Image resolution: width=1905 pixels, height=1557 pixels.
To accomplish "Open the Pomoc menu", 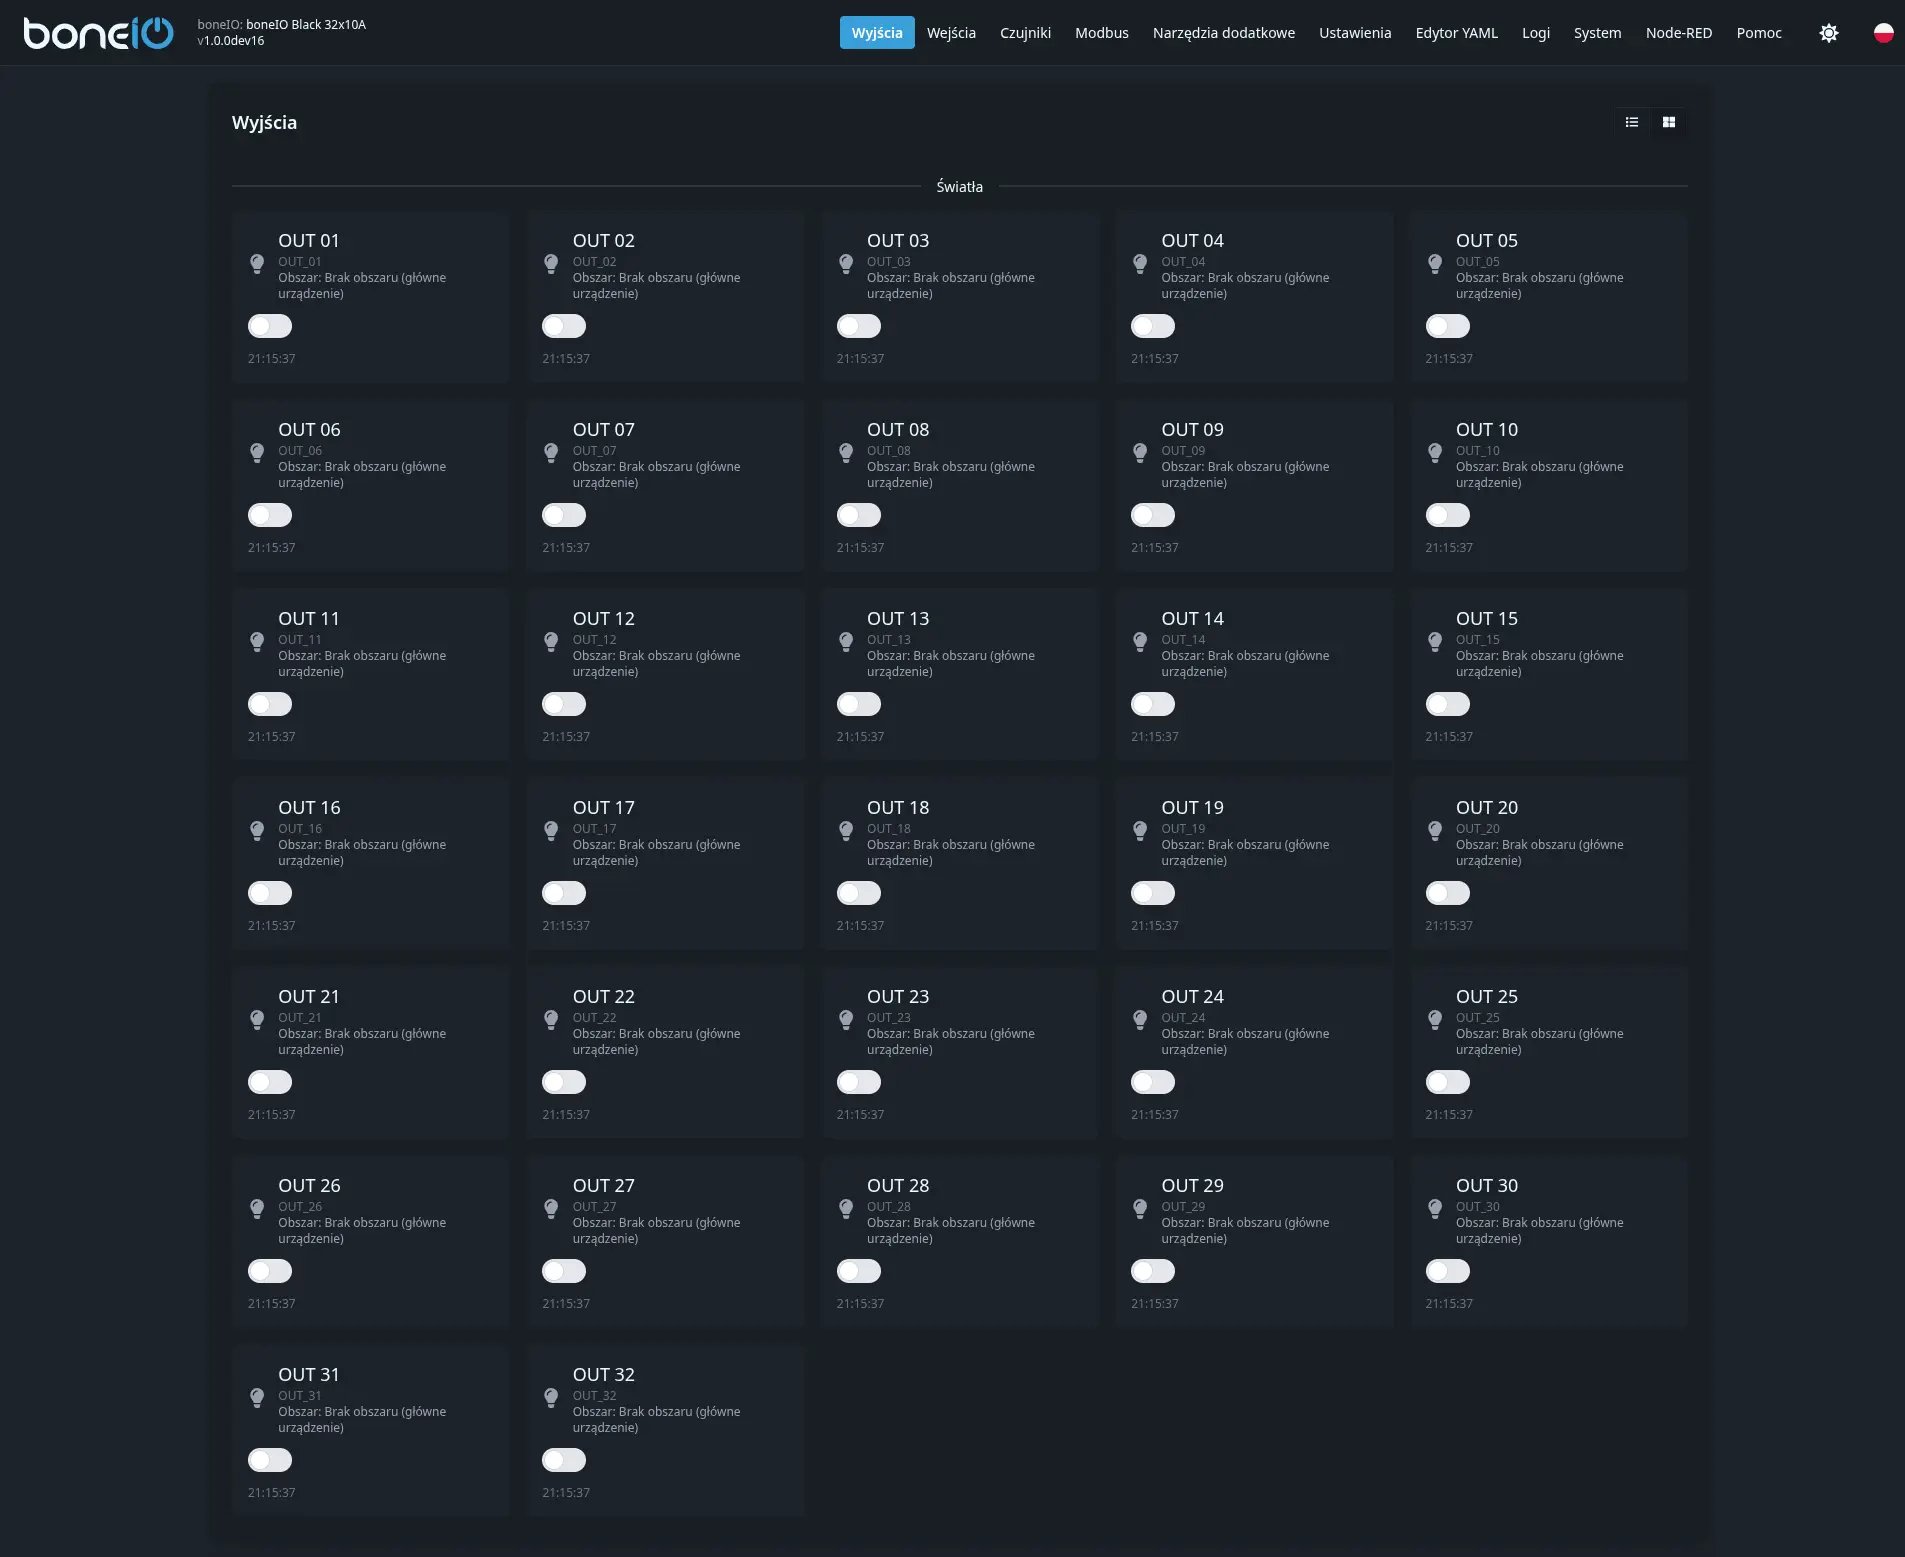I will tap(1759, 33).
